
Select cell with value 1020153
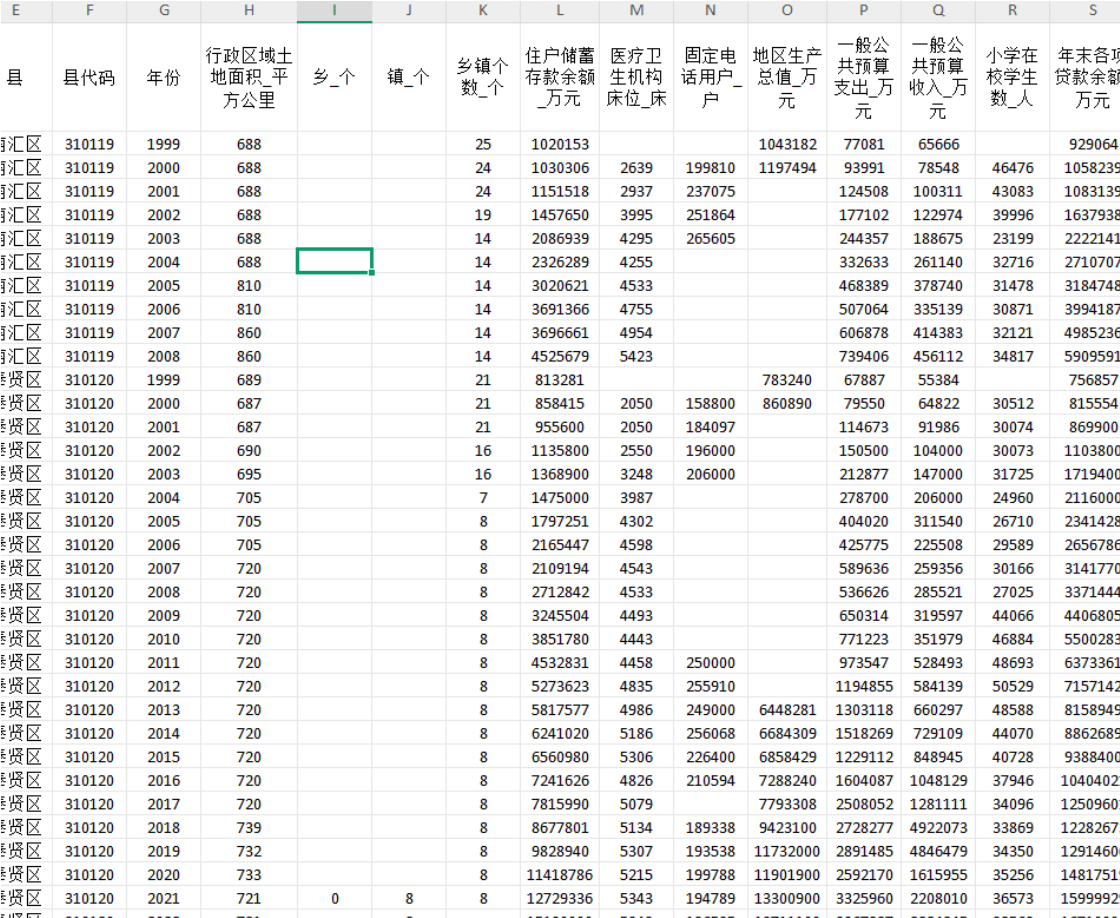point(559,144)
